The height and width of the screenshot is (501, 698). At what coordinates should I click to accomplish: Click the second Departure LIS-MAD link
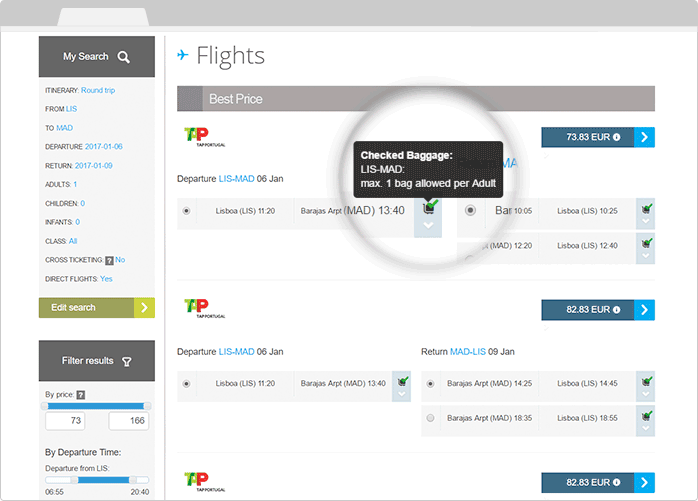coord(236,352)
